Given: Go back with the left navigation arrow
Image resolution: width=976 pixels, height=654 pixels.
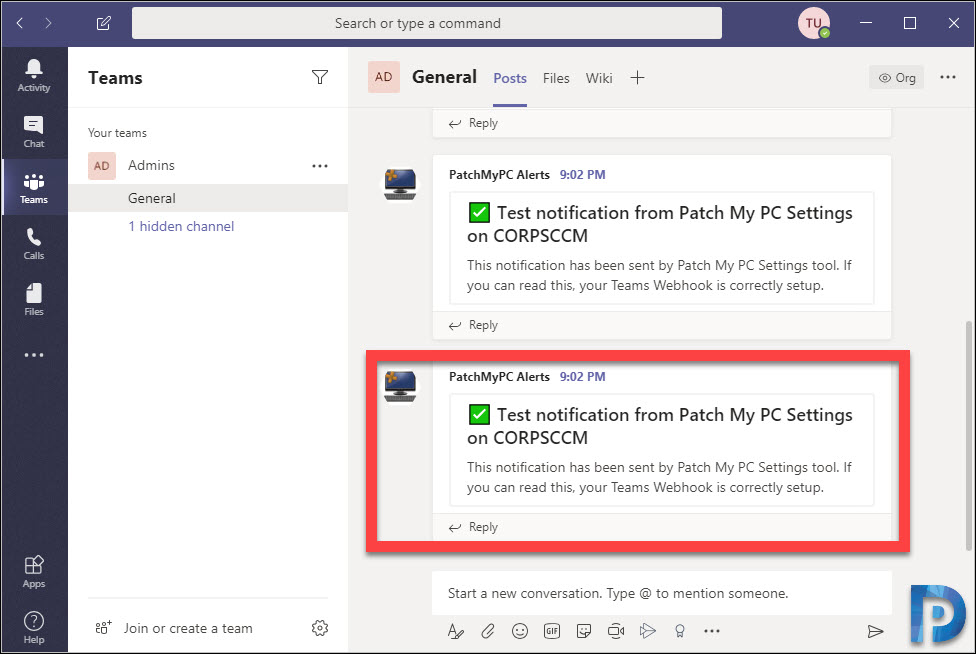Looking at the screenshot, I should (x=20, y=24).
